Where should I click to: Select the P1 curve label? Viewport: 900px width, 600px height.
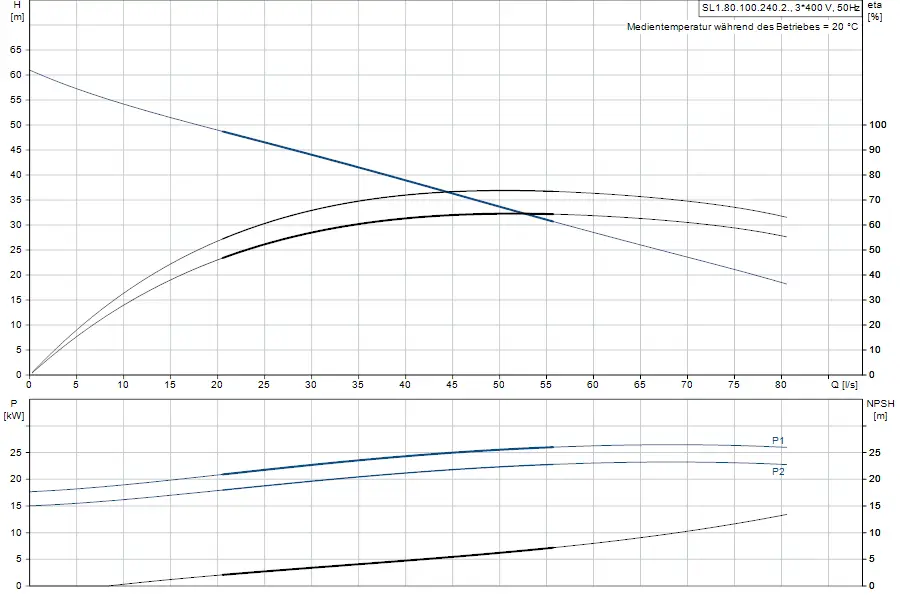pyautogui.click(x=778, y=440)
